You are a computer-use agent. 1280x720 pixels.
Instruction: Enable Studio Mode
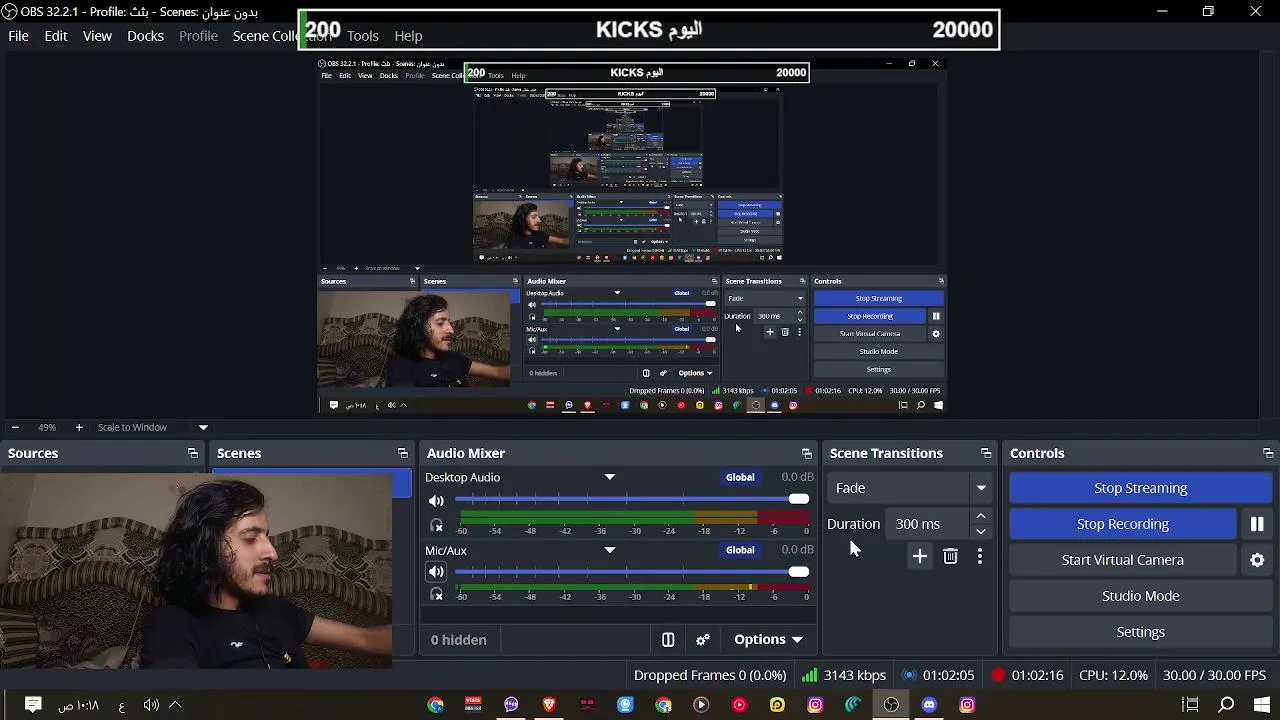click(x=1141, y=596)
